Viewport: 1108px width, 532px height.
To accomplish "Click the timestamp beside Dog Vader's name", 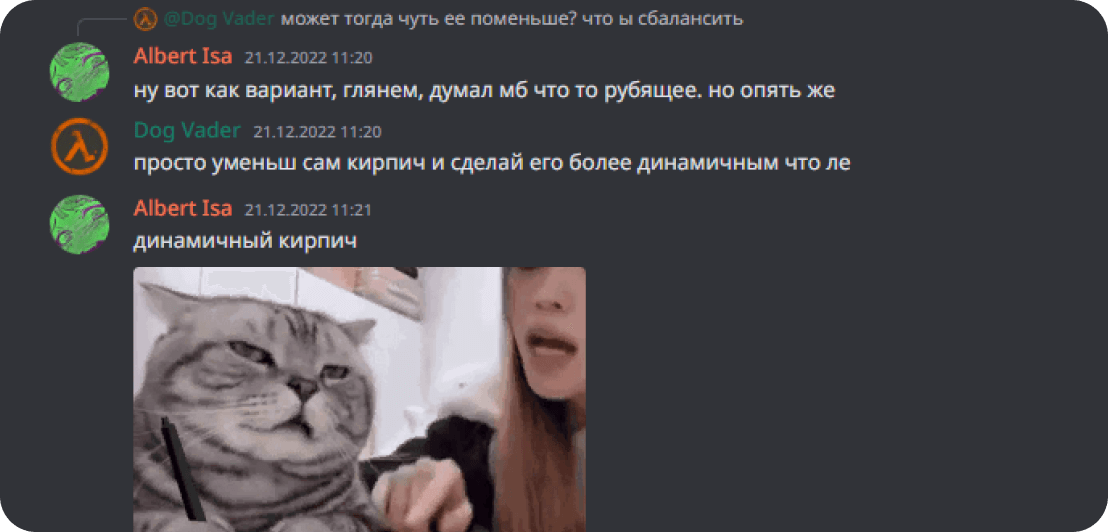I will 317,131.
